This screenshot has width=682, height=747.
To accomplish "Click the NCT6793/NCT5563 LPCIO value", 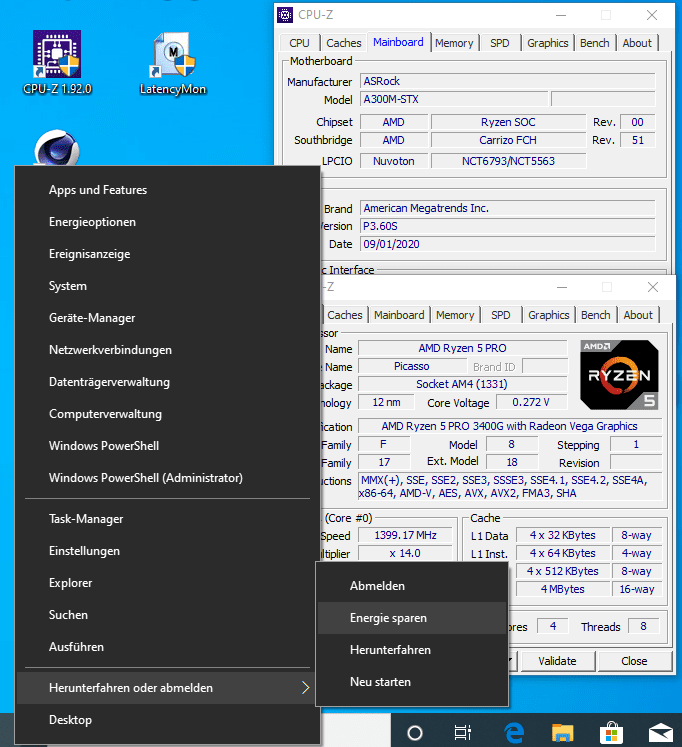I will 508,161.
